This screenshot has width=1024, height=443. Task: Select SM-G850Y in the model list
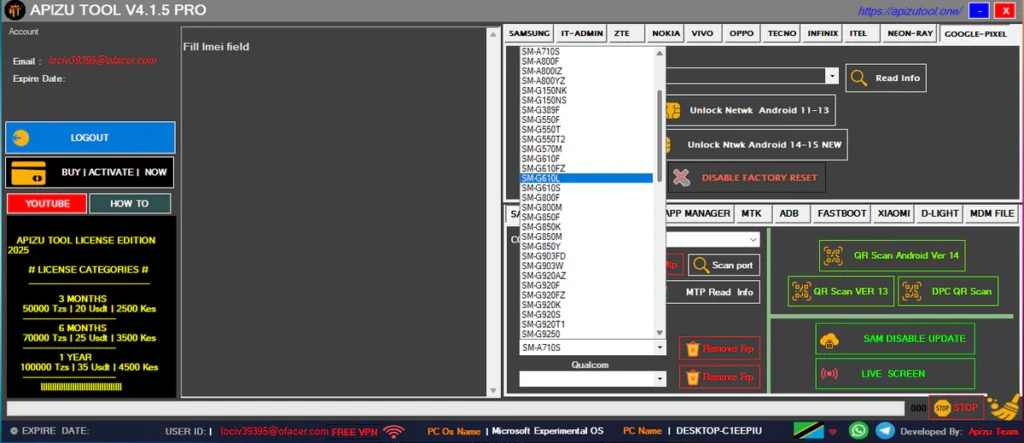[586, 246]
